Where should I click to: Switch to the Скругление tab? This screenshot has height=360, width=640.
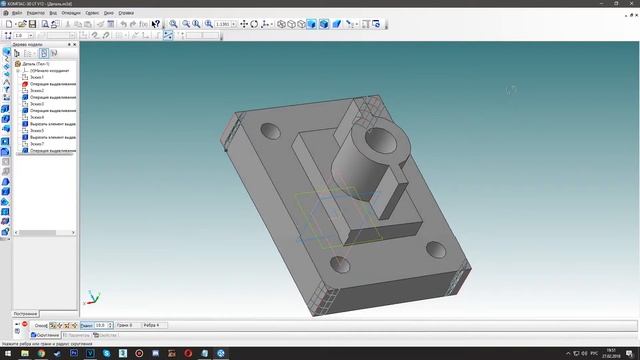(45, 335)
